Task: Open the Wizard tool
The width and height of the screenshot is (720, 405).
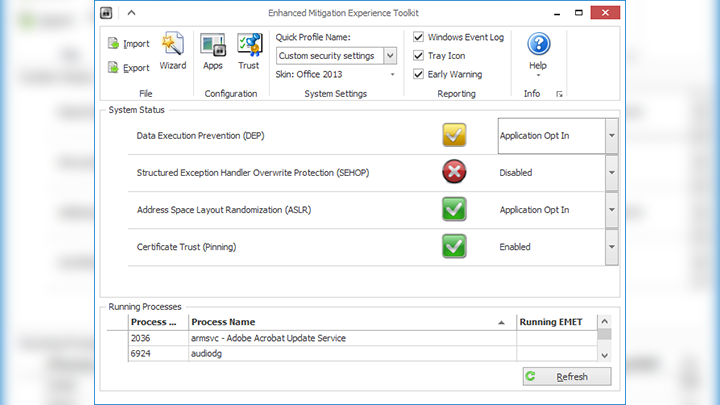Action: pos(172,47)
